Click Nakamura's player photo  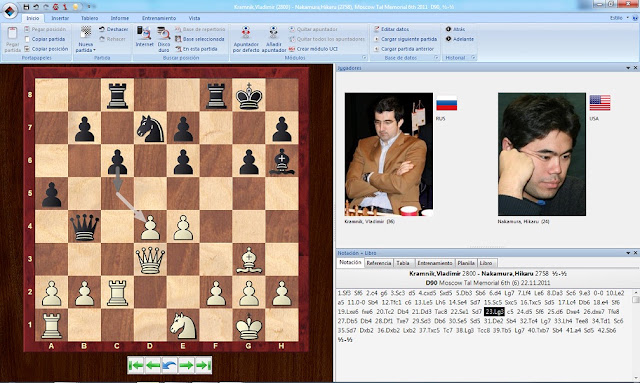pos(542,154)
